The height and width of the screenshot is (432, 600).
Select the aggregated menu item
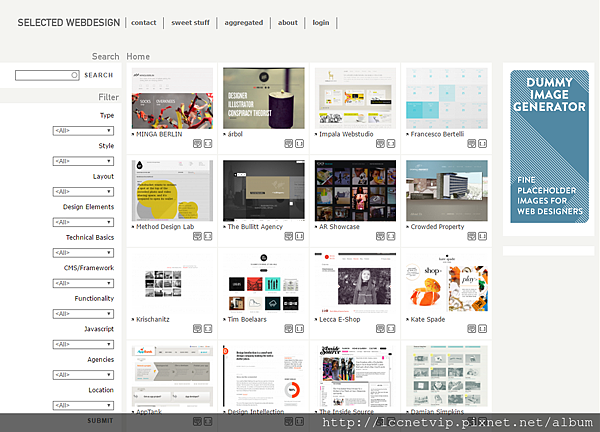(x=244, y=23)
